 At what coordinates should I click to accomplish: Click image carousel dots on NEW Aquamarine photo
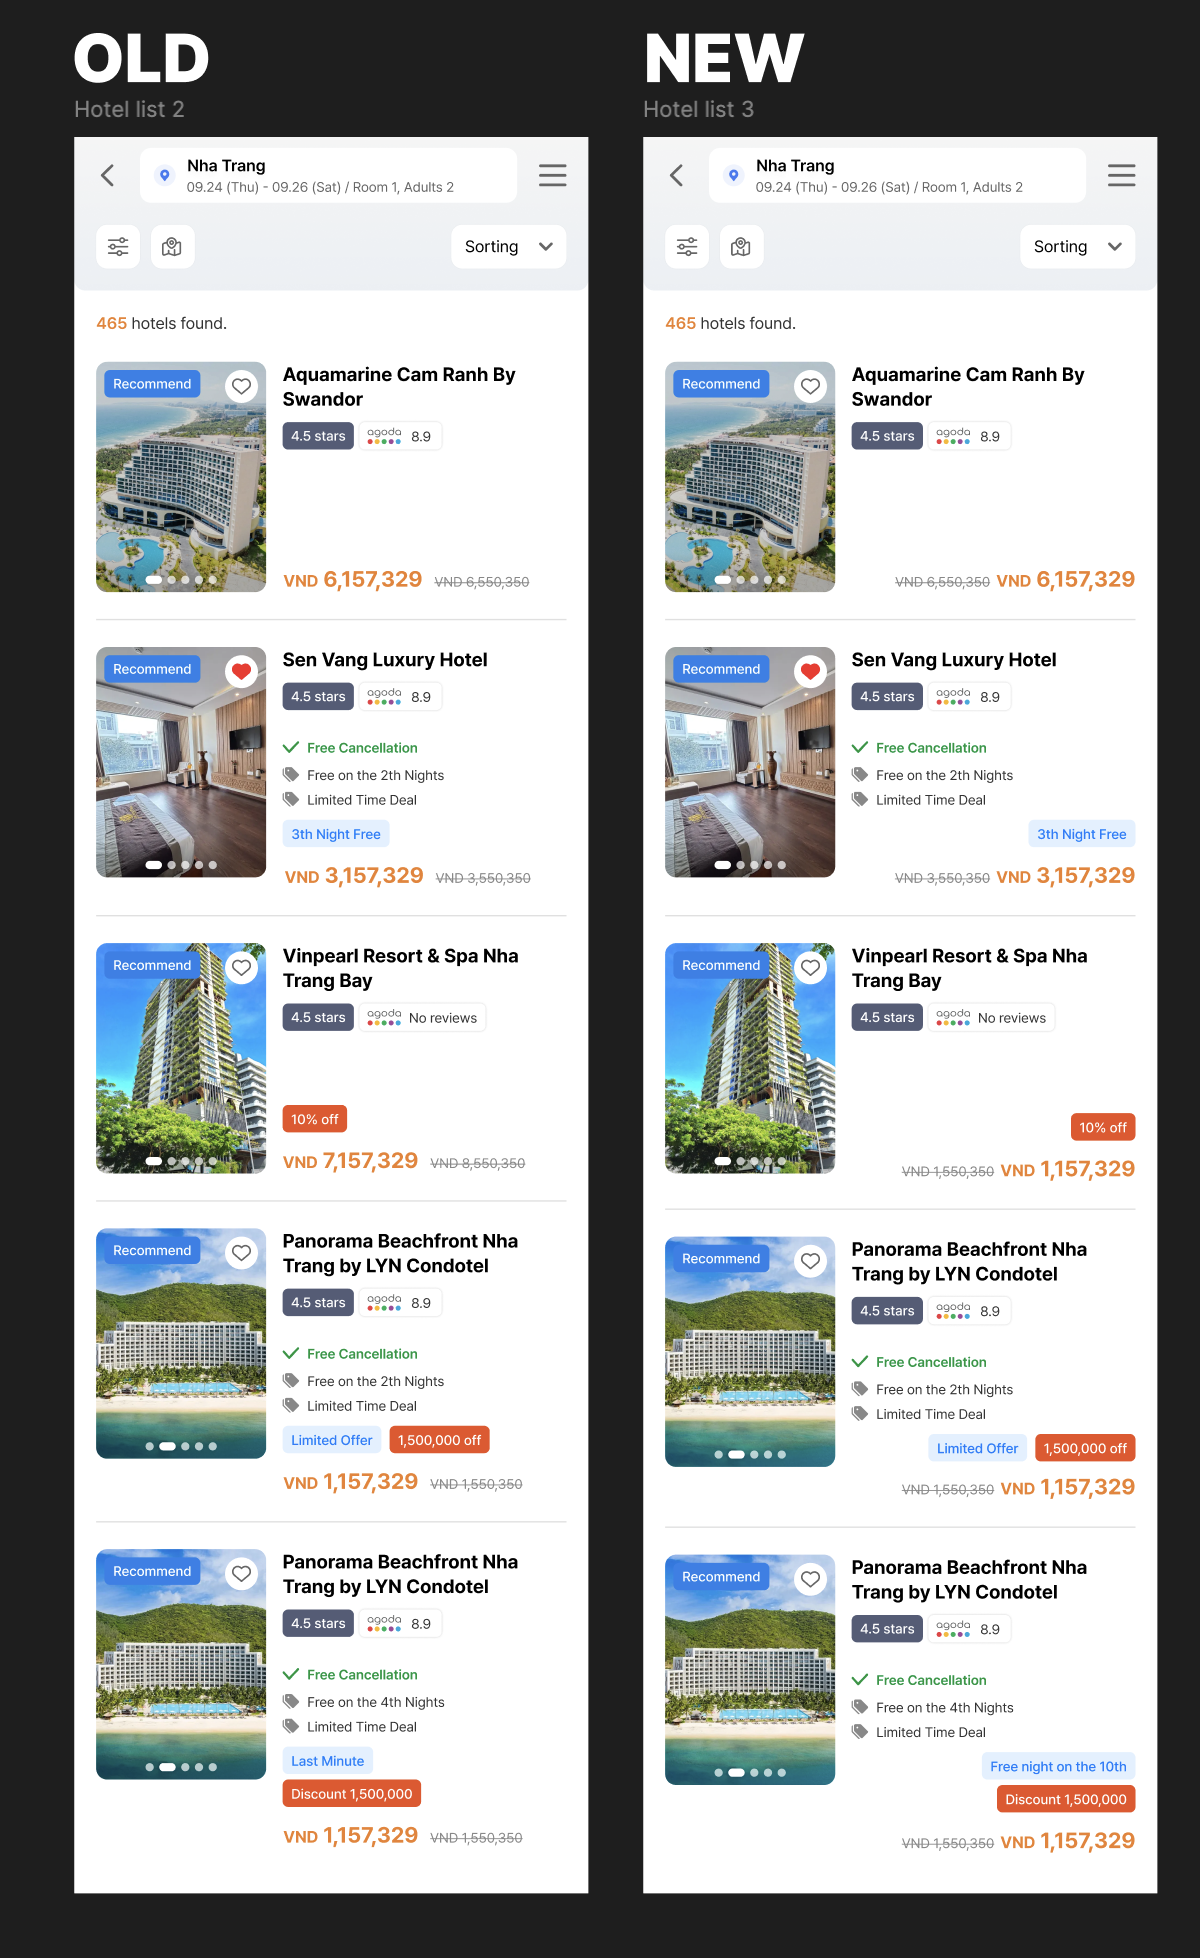[x=750, y=580]
